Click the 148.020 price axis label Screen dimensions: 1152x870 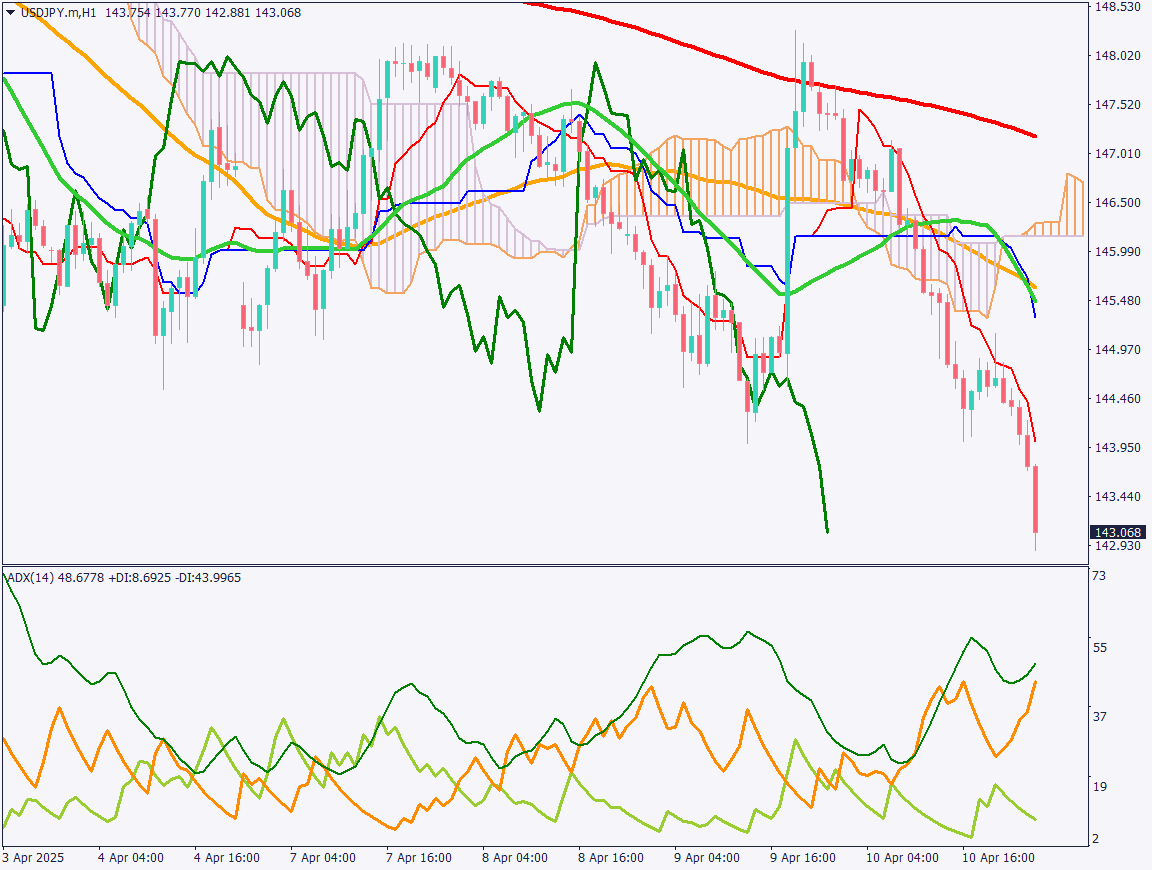(x=1118, y=56)
